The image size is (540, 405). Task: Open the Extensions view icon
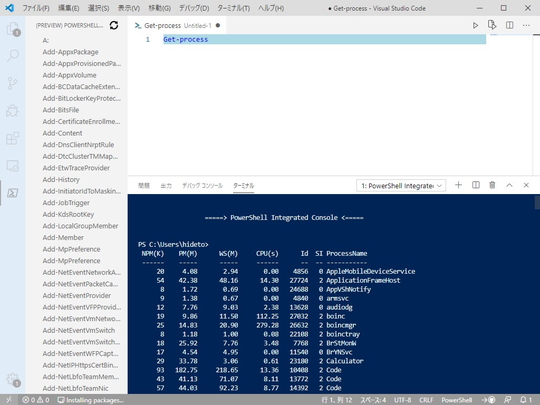13,138
